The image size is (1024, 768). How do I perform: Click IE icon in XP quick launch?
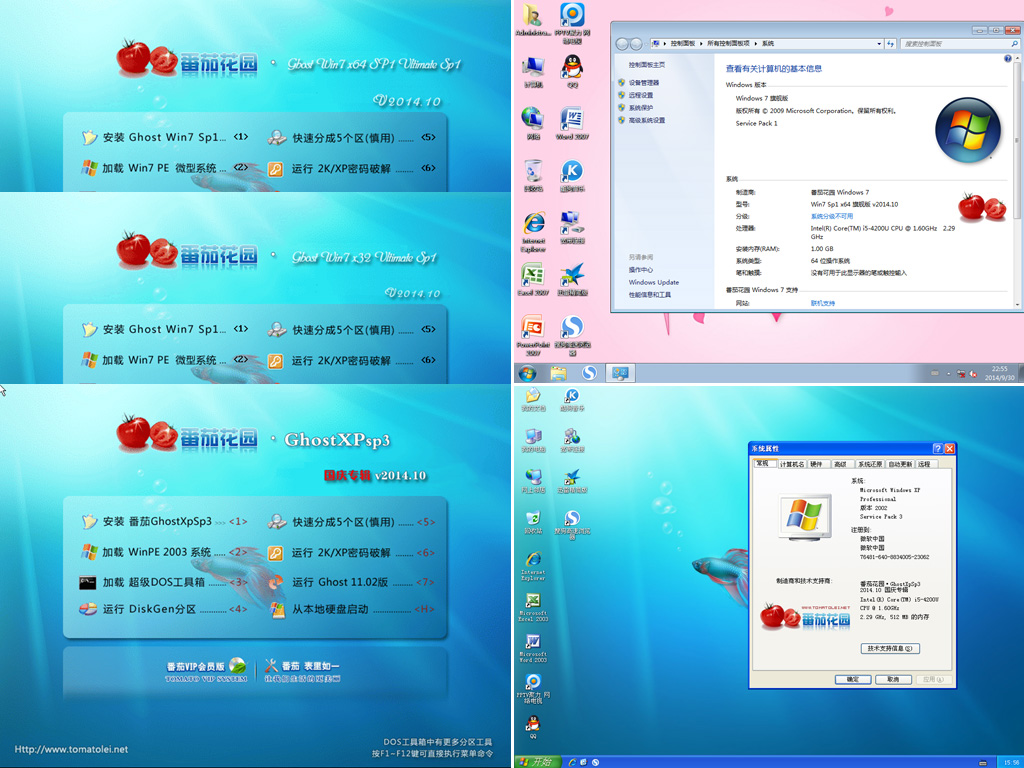[x=572, y=762]
